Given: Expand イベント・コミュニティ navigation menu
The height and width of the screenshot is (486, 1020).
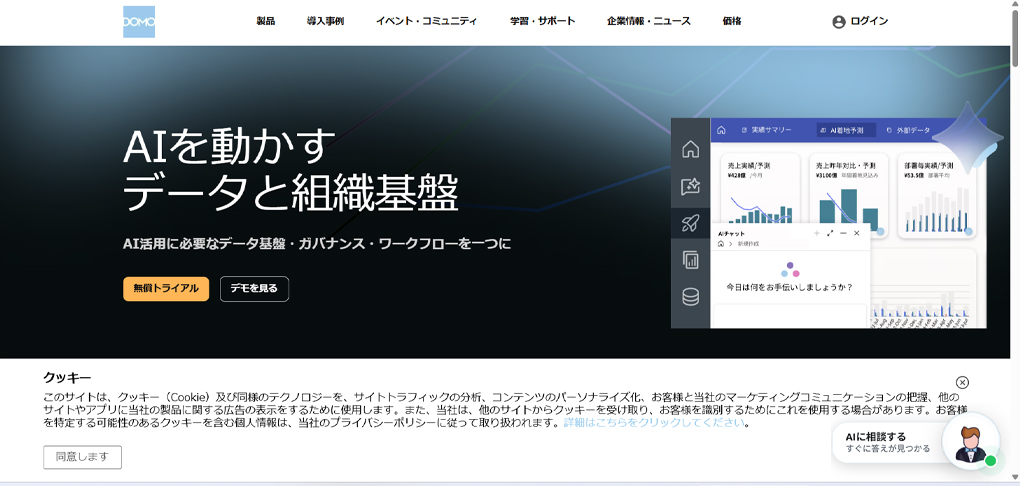Looking at the screenshot, I should point(426,21).
